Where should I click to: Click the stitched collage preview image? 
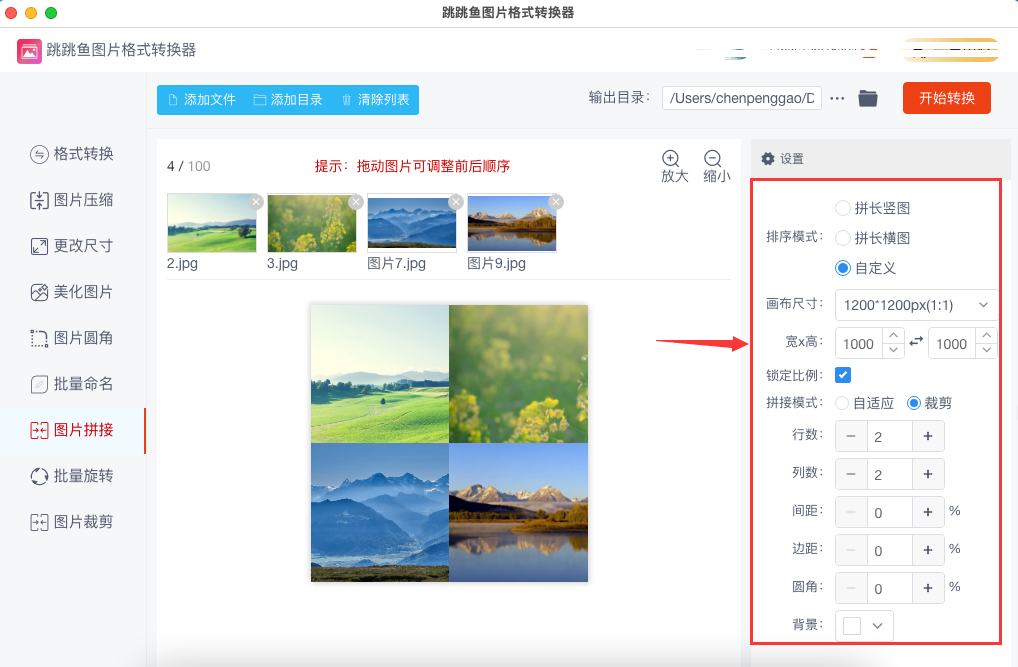[x=449, y=444]
